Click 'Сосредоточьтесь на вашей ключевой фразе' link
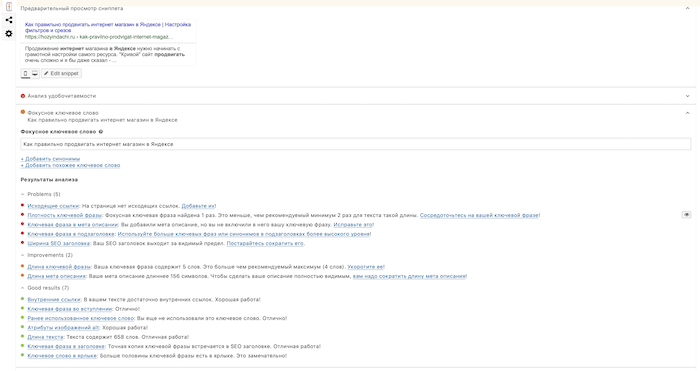 pos(479,215)
